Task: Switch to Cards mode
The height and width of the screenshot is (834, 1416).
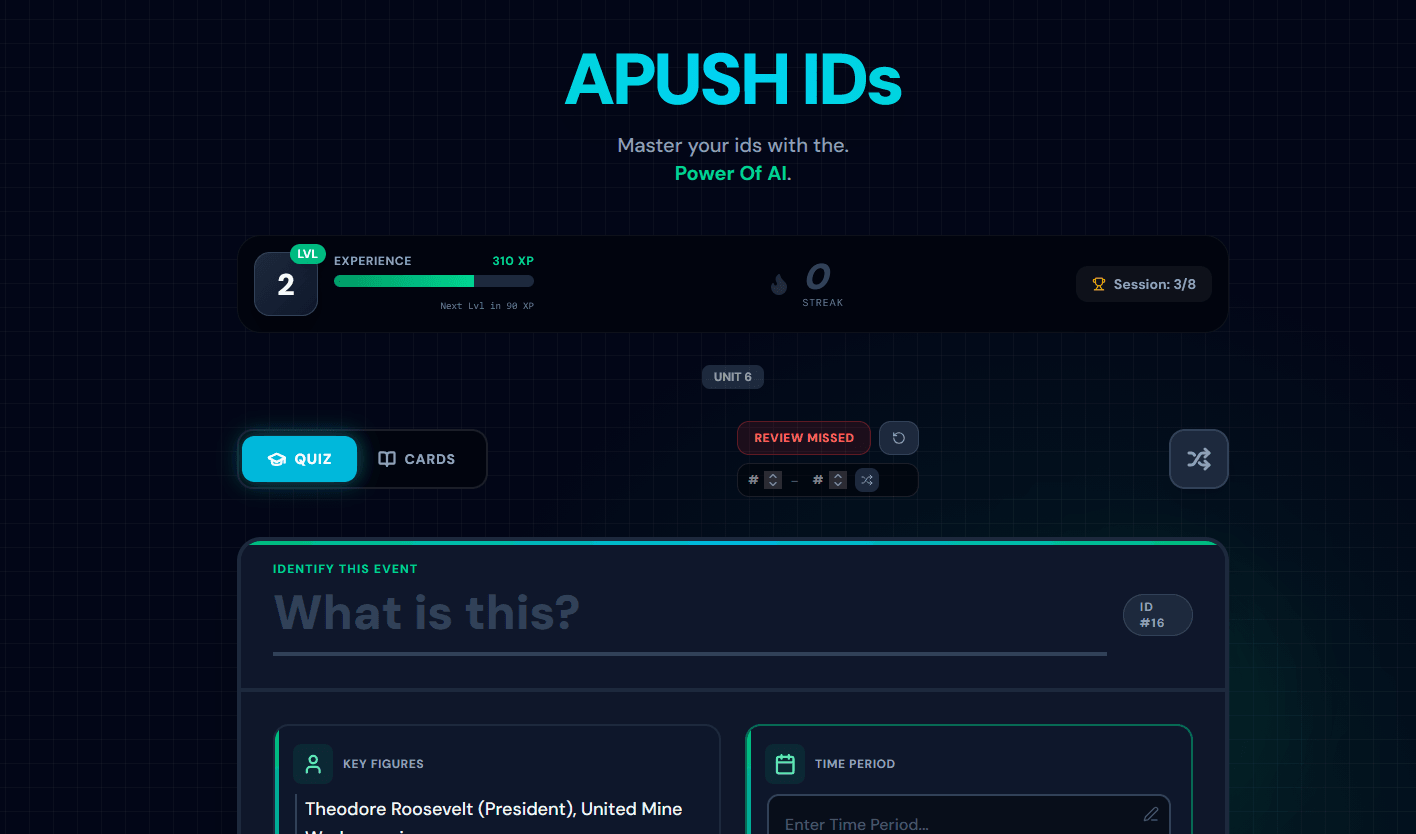Action: tap(417, 459)
